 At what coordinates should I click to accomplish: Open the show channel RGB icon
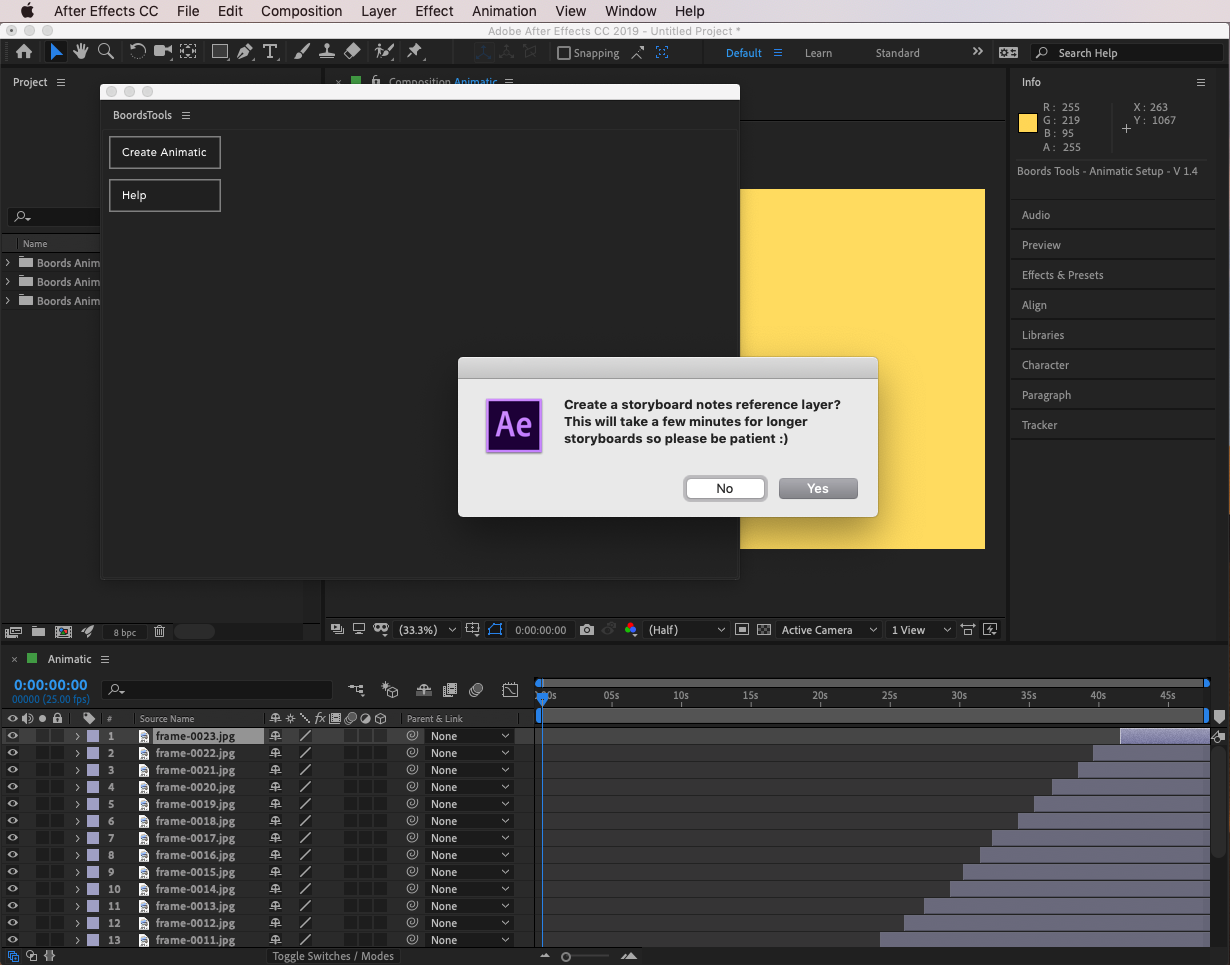pos(630,630)
